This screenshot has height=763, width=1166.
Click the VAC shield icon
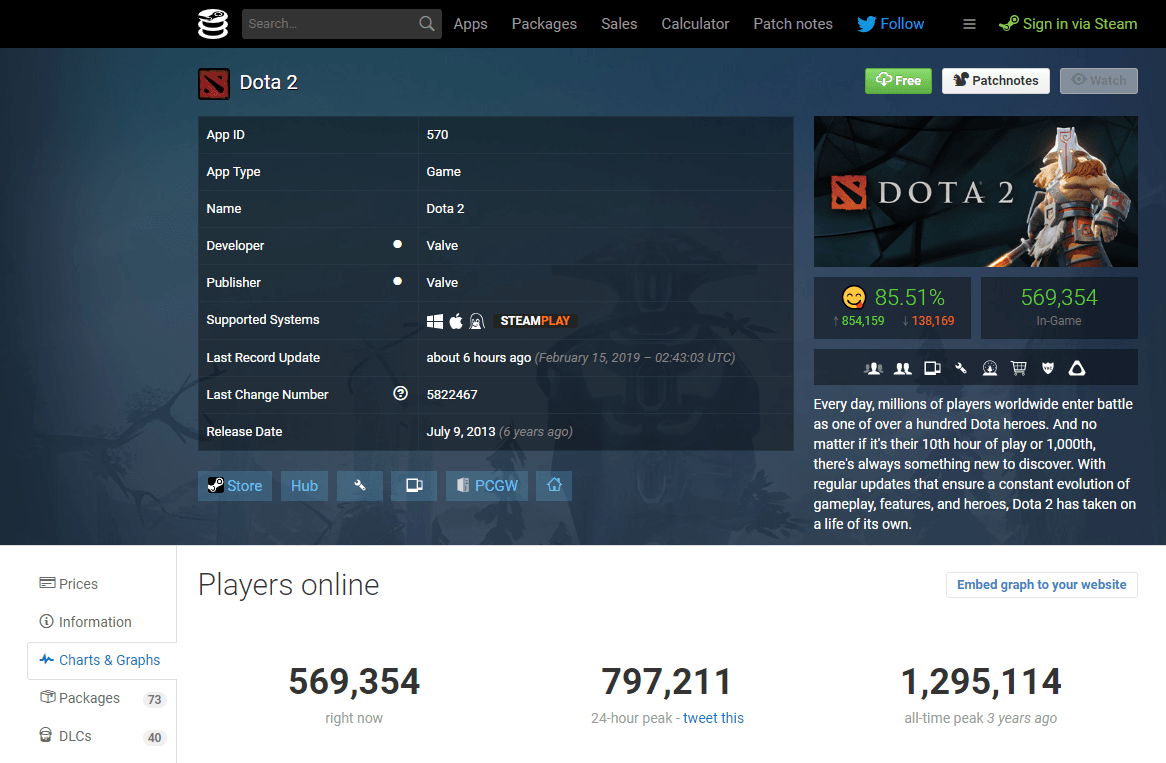pyautogui.click(x=1048, y=368)
